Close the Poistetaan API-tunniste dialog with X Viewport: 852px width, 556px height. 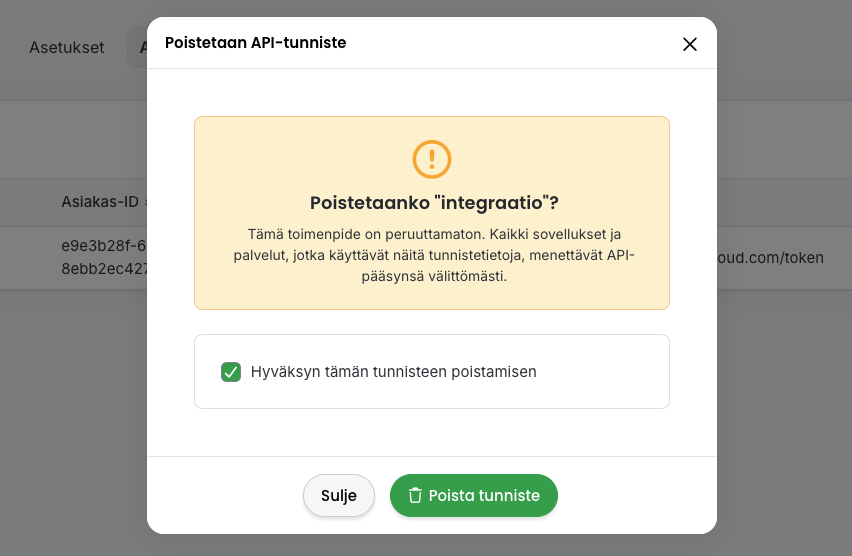click(x=690, y=44)
